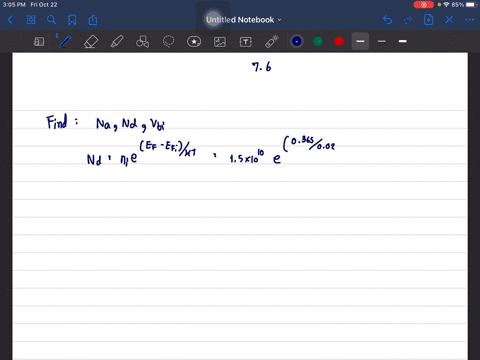
Task: Select the Eraser tool
Action: pyautogui.click(x=91, y=42)
